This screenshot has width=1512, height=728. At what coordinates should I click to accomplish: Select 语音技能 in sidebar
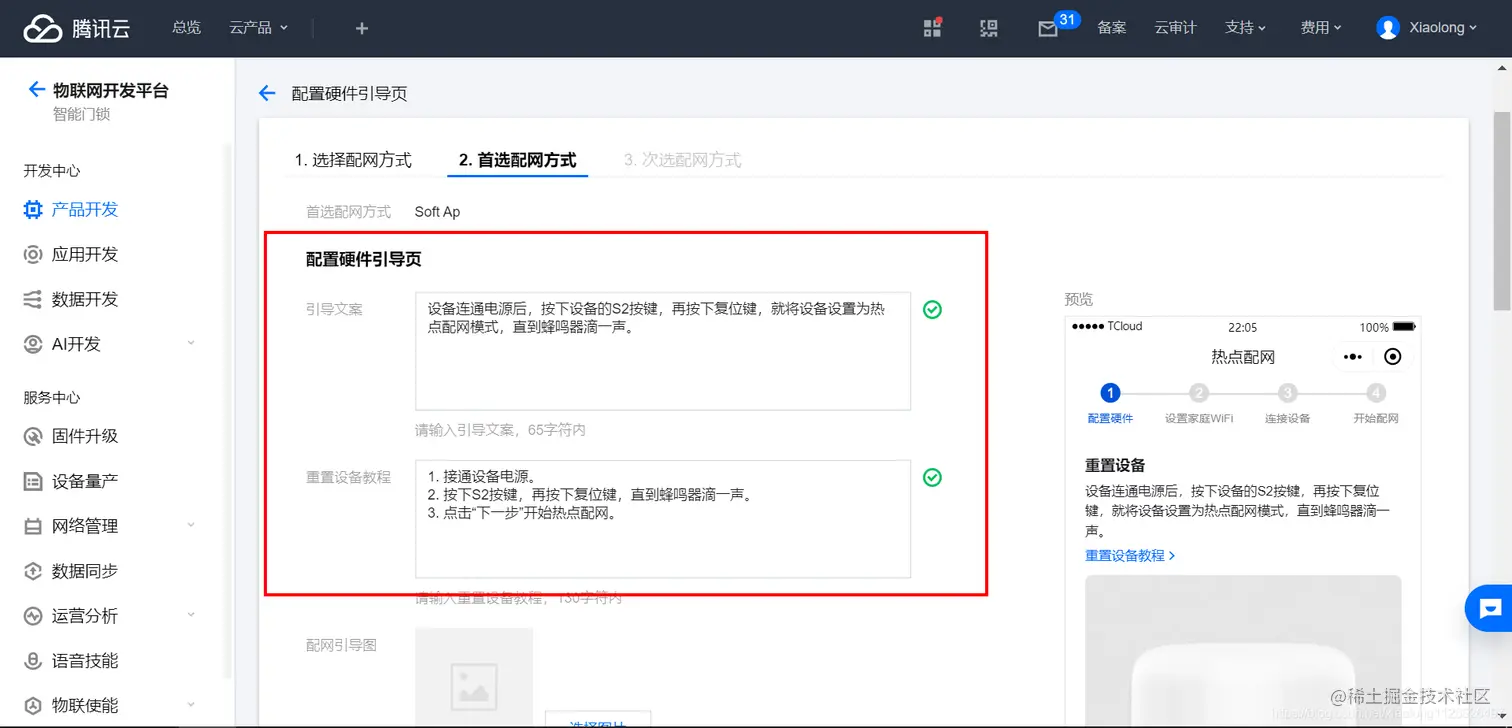pos(85,660)
